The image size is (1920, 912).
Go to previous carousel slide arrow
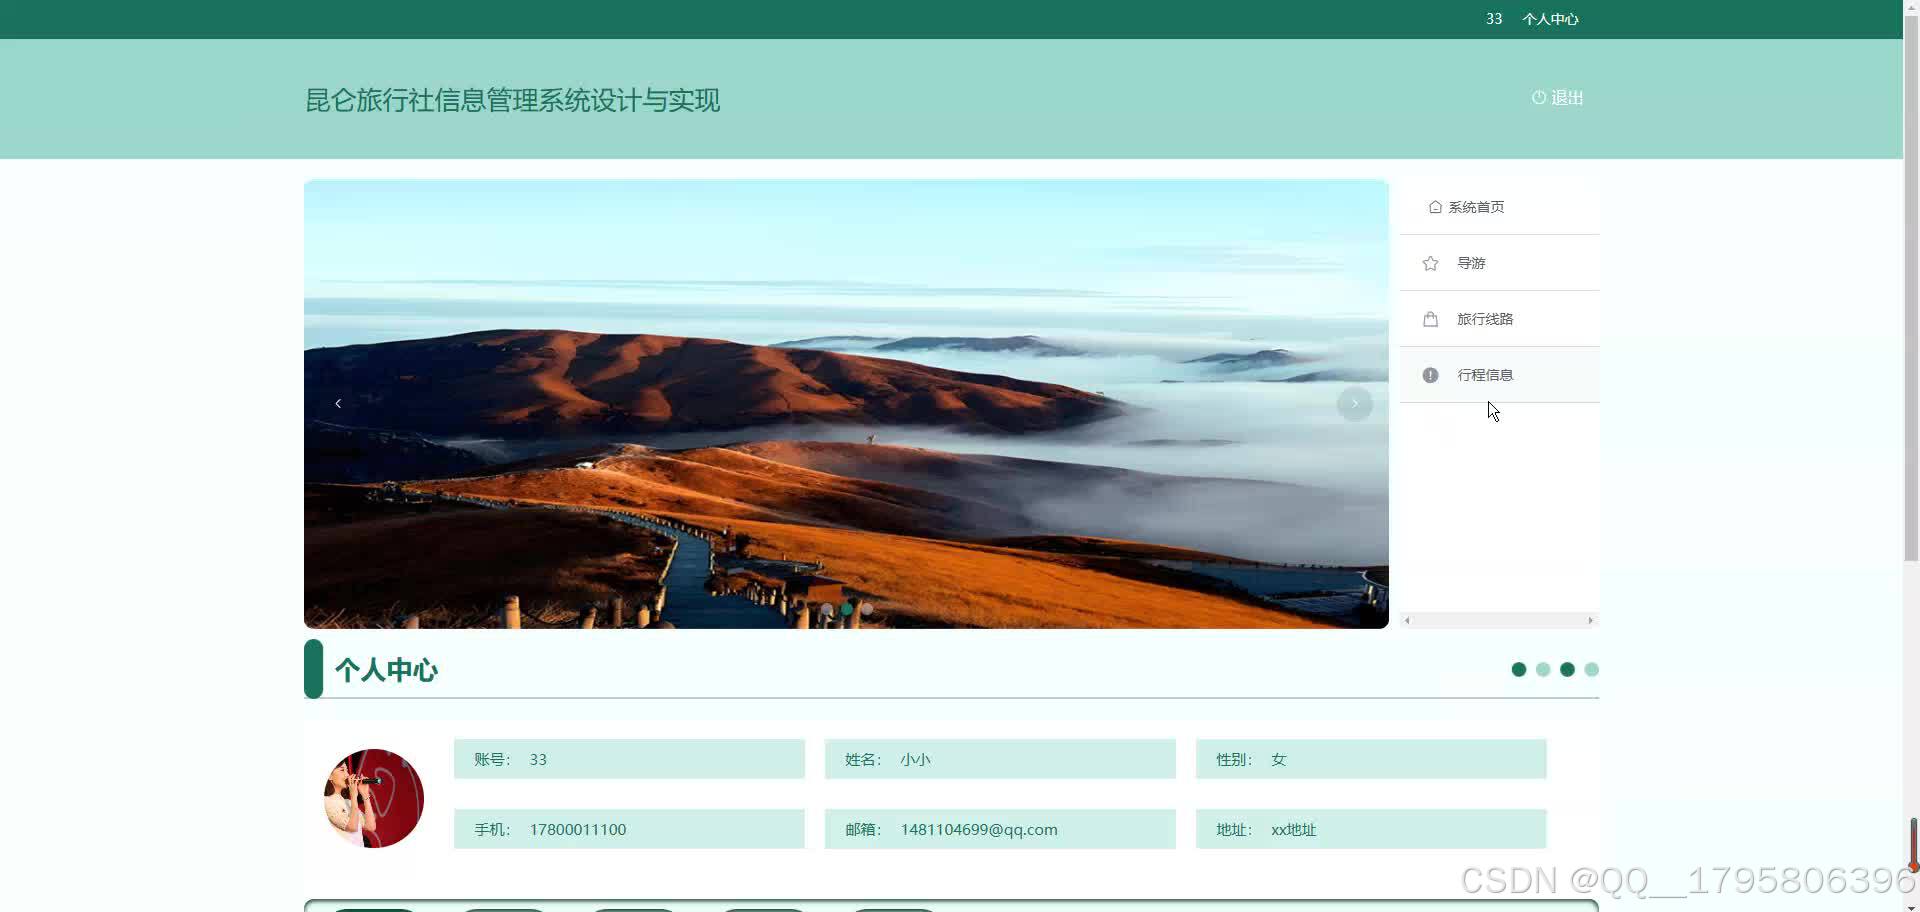pos(338,403)
